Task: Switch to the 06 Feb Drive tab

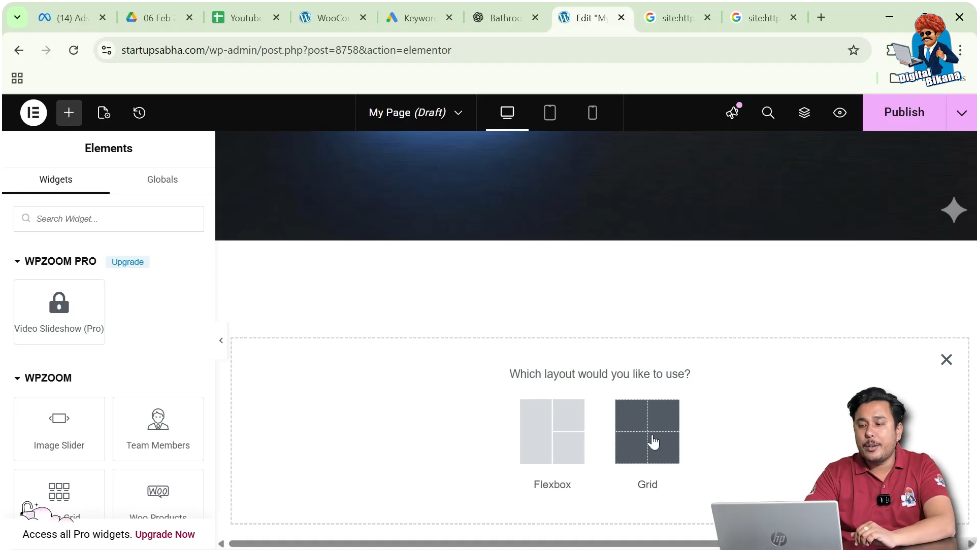Action: (159, 17)
